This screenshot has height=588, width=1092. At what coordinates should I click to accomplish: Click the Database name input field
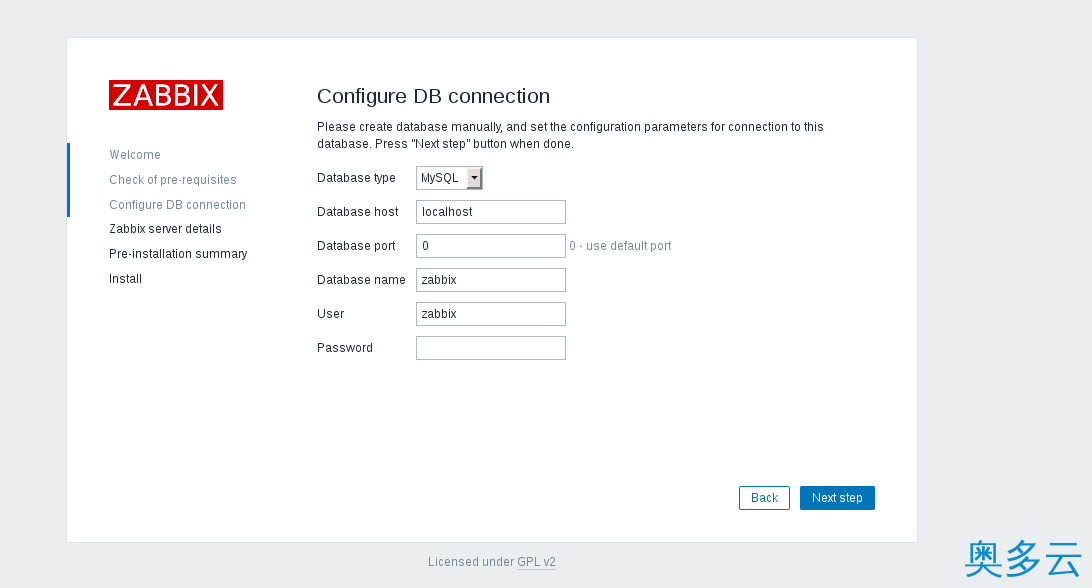point(490,280)
